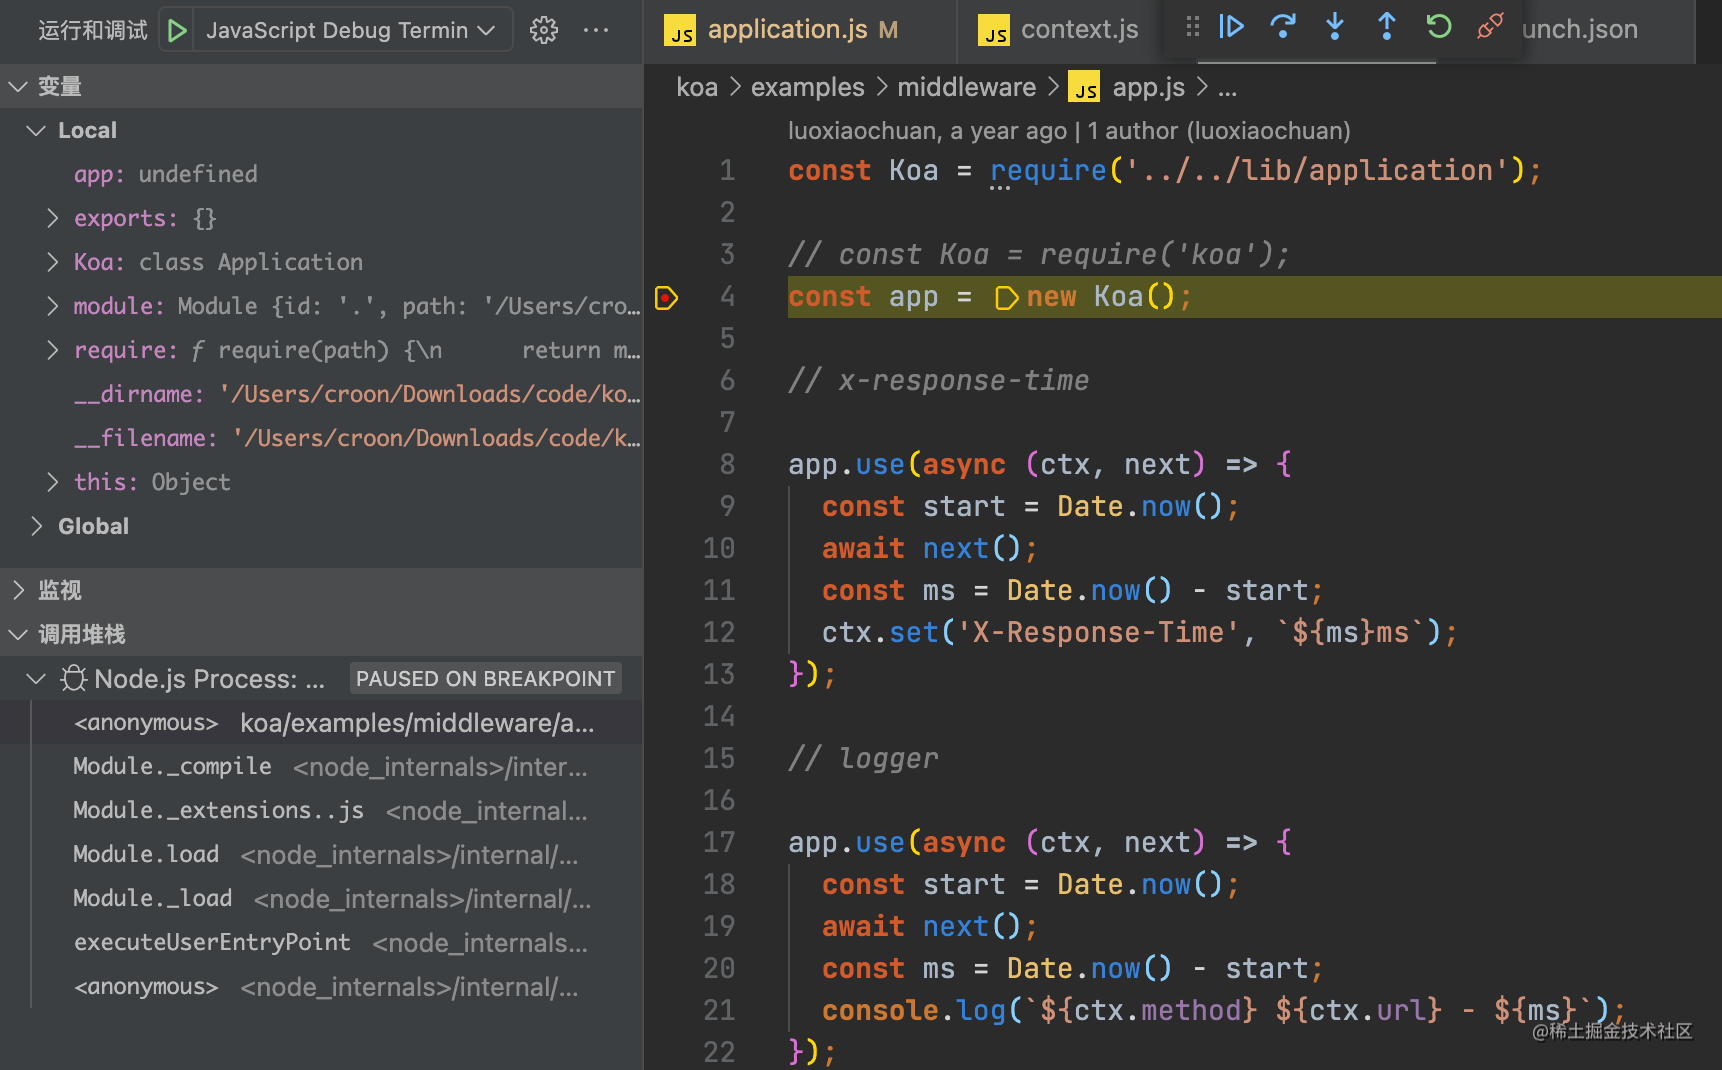Expand the this Object variable
Screen dimensions: 1722x1070
point(53,482)
